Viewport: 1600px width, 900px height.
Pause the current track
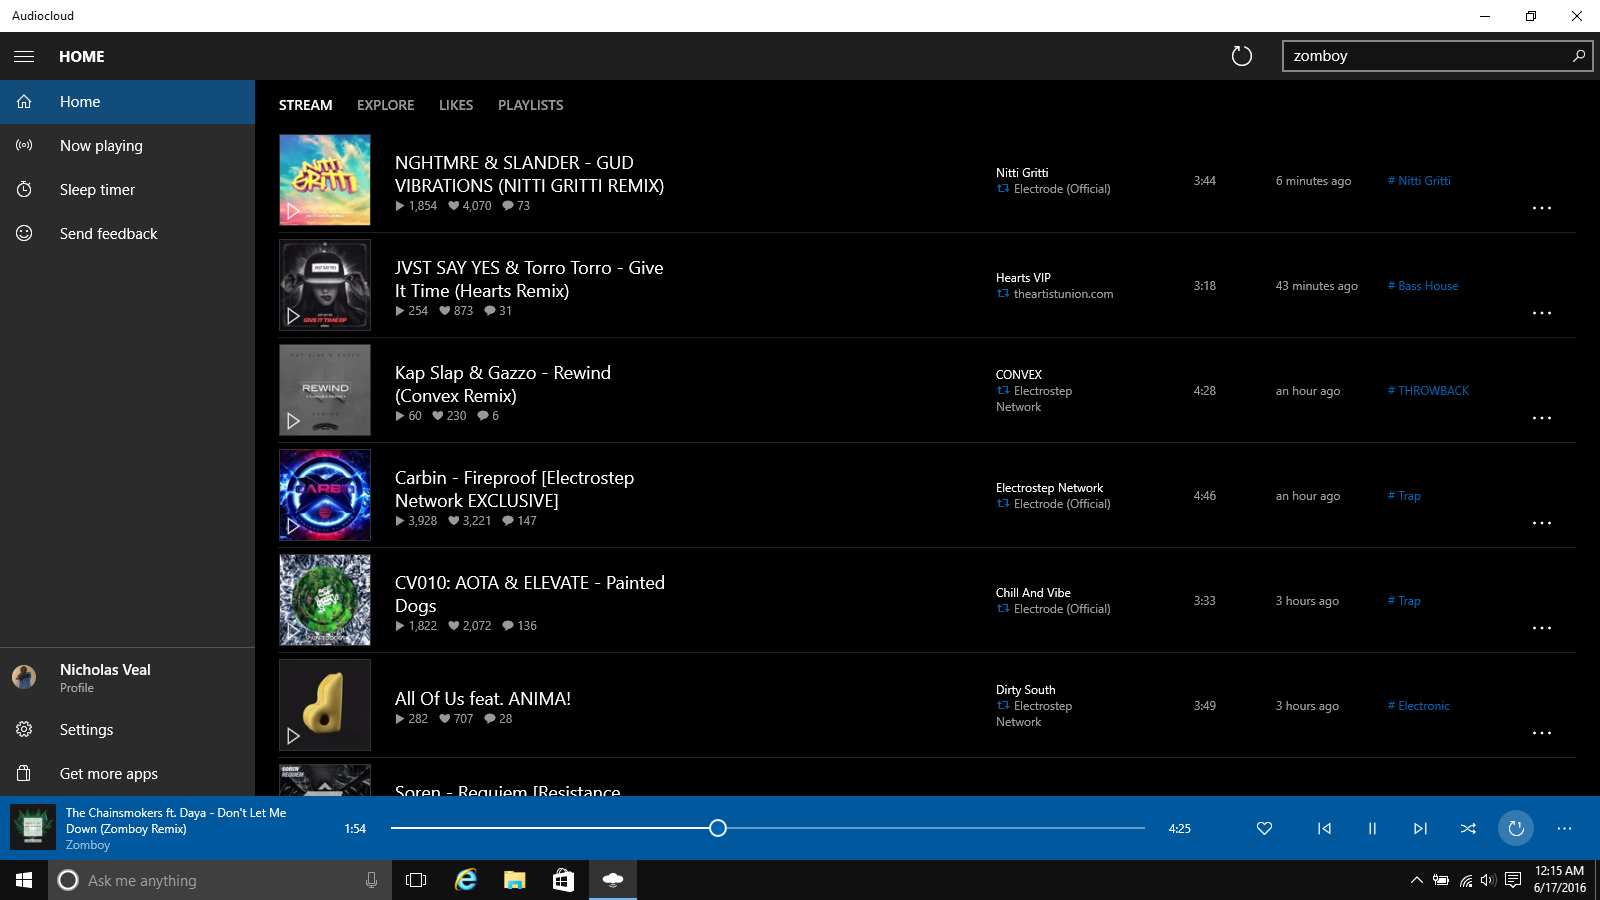pyautogui.click(x=1372, y=828)
